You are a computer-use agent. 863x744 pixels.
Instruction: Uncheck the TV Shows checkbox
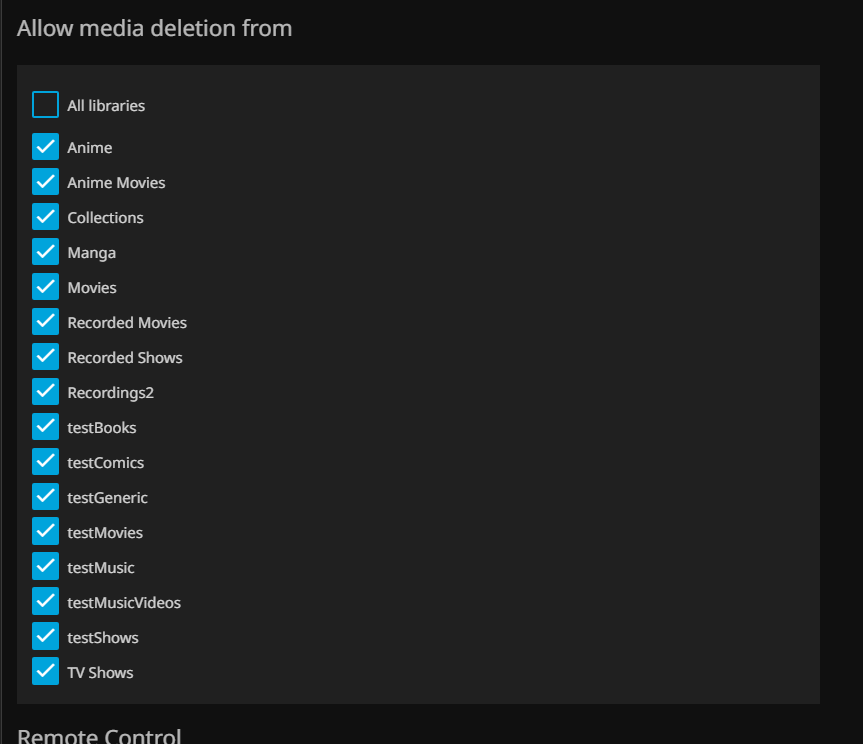(45, 672)
